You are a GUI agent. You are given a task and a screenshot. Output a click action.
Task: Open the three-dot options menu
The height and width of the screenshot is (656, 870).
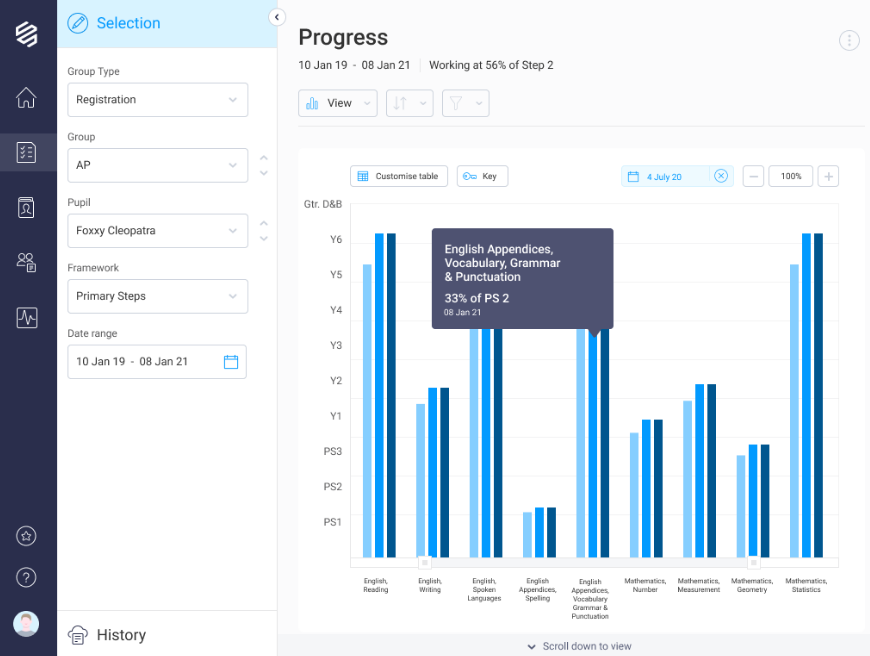point(849,41)
